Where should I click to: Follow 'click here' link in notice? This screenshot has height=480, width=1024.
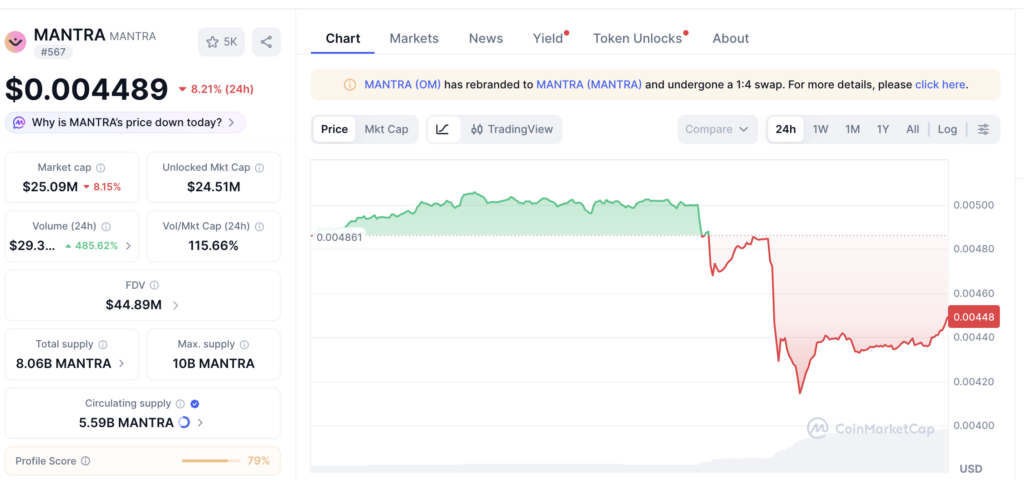click(940, 85)
